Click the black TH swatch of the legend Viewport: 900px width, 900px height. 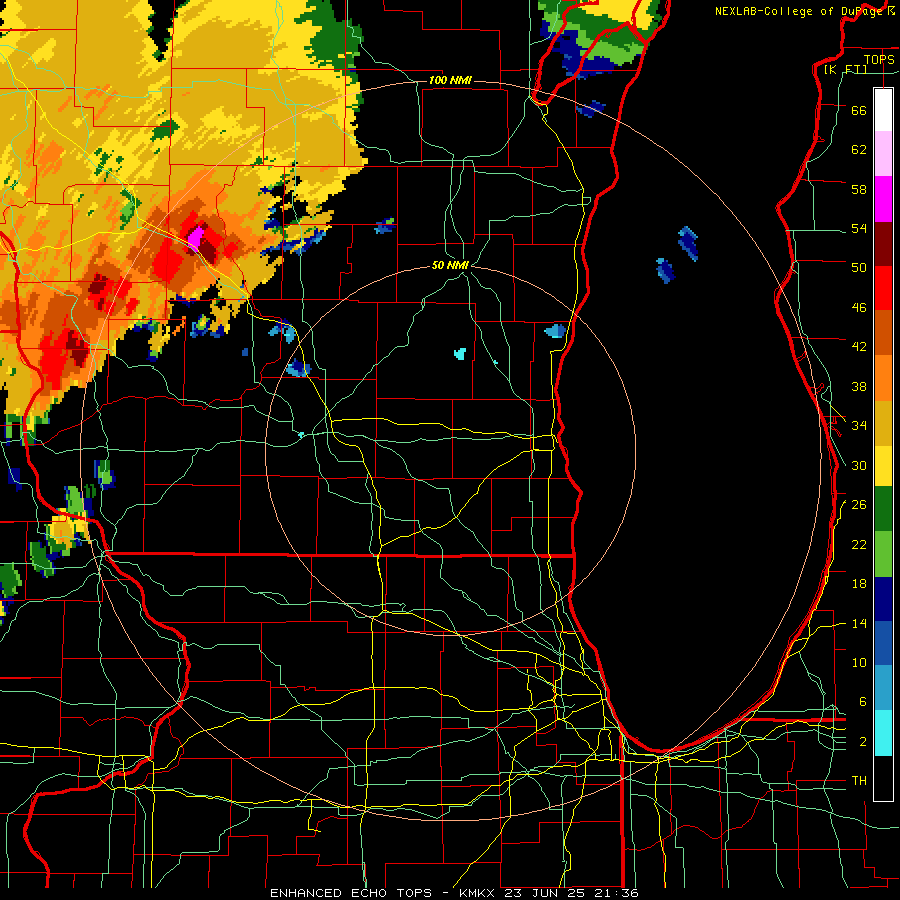(883, 778)
